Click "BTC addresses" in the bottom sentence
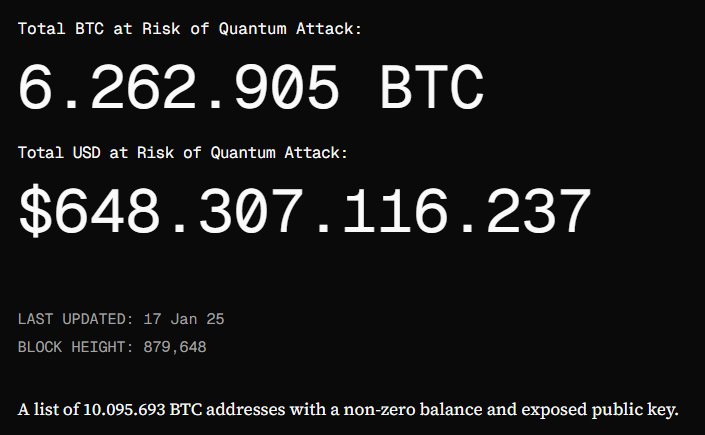Image resolution: width=705 pixels, height=435 pixels. coord(228,410)
